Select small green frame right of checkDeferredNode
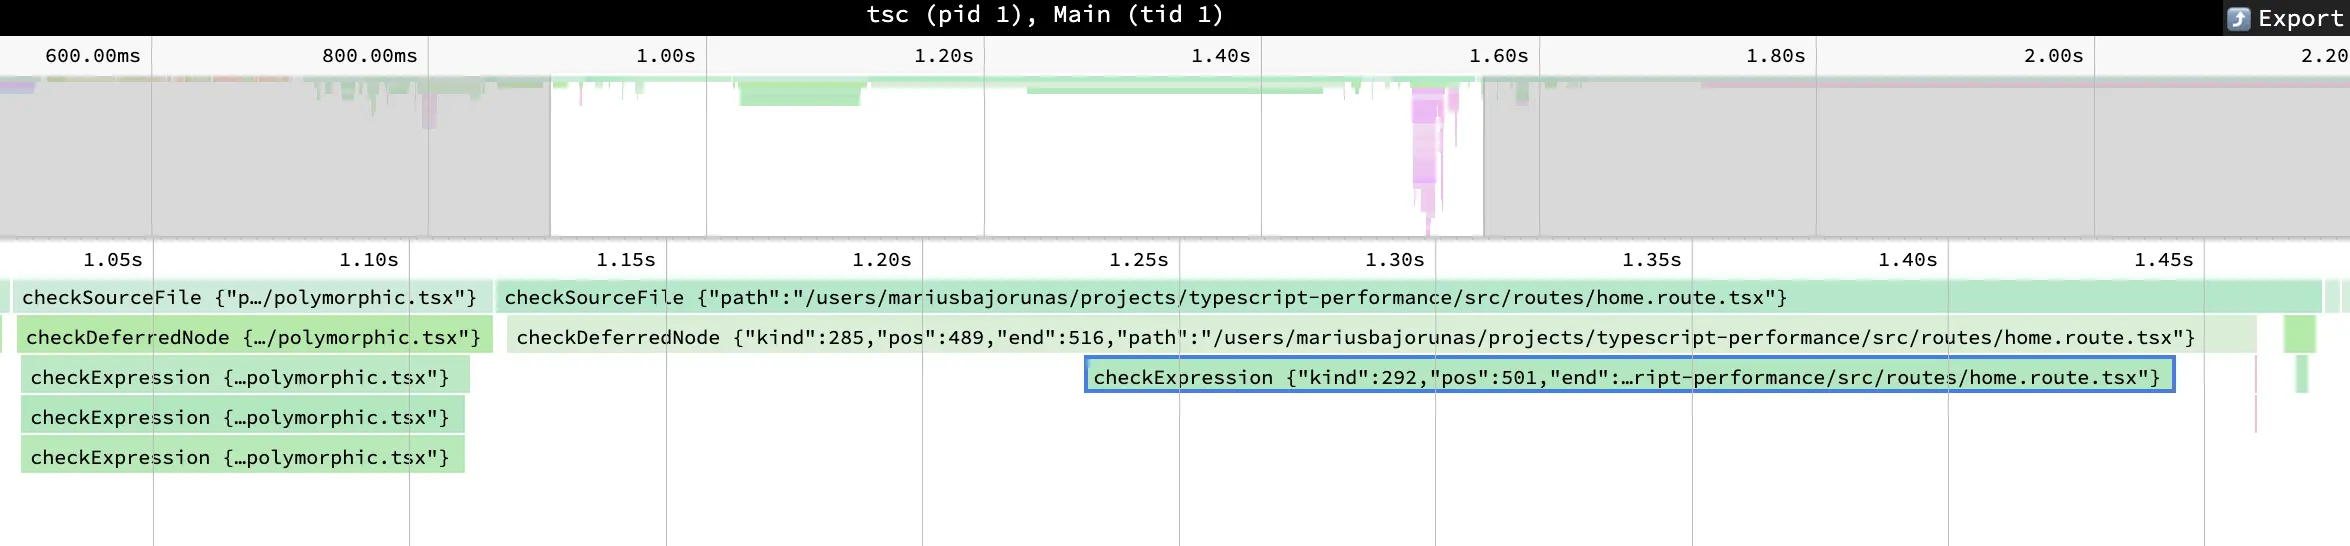This screenshot has width=2350, height=546. pyautogui.click(x=2300, y=335)
